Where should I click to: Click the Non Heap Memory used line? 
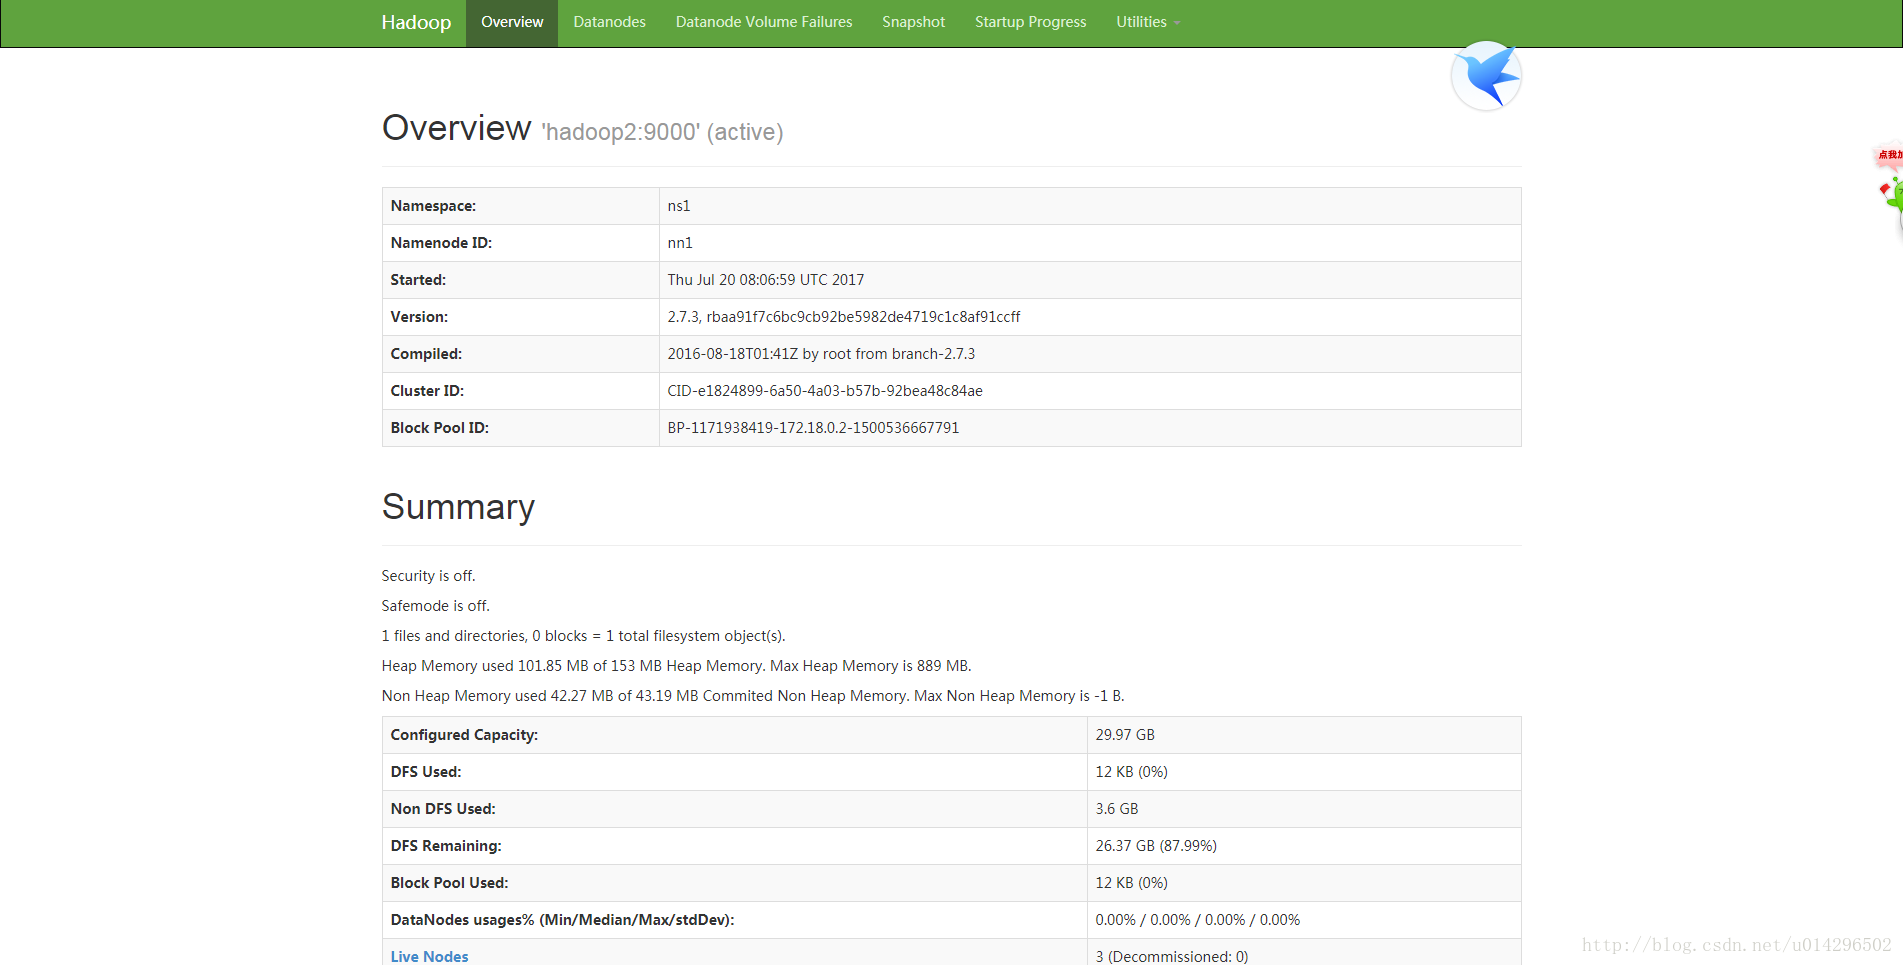753,696
